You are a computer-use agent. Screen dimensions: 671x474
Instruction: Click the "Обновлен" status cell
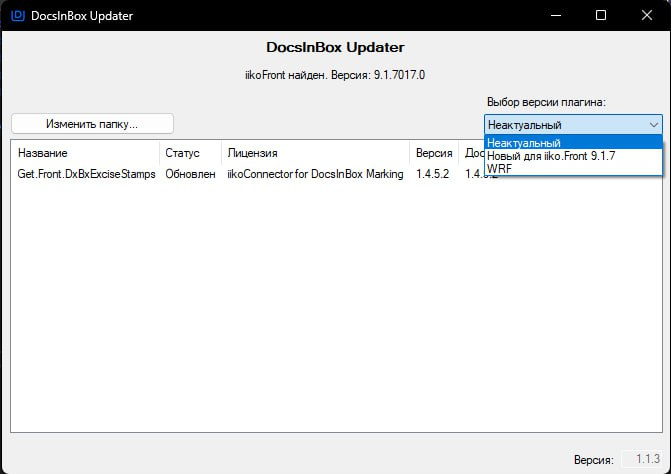(190, 174)
